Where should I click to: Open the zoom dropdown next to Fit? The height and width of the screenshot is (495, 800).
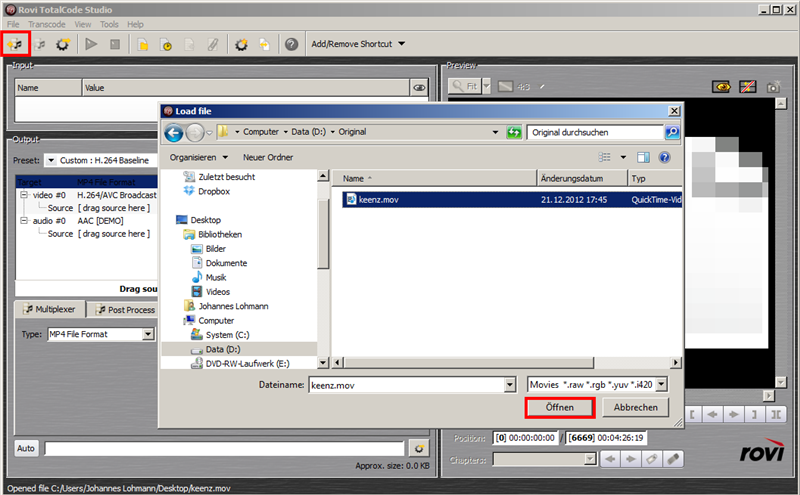click(x=486, y=86)
